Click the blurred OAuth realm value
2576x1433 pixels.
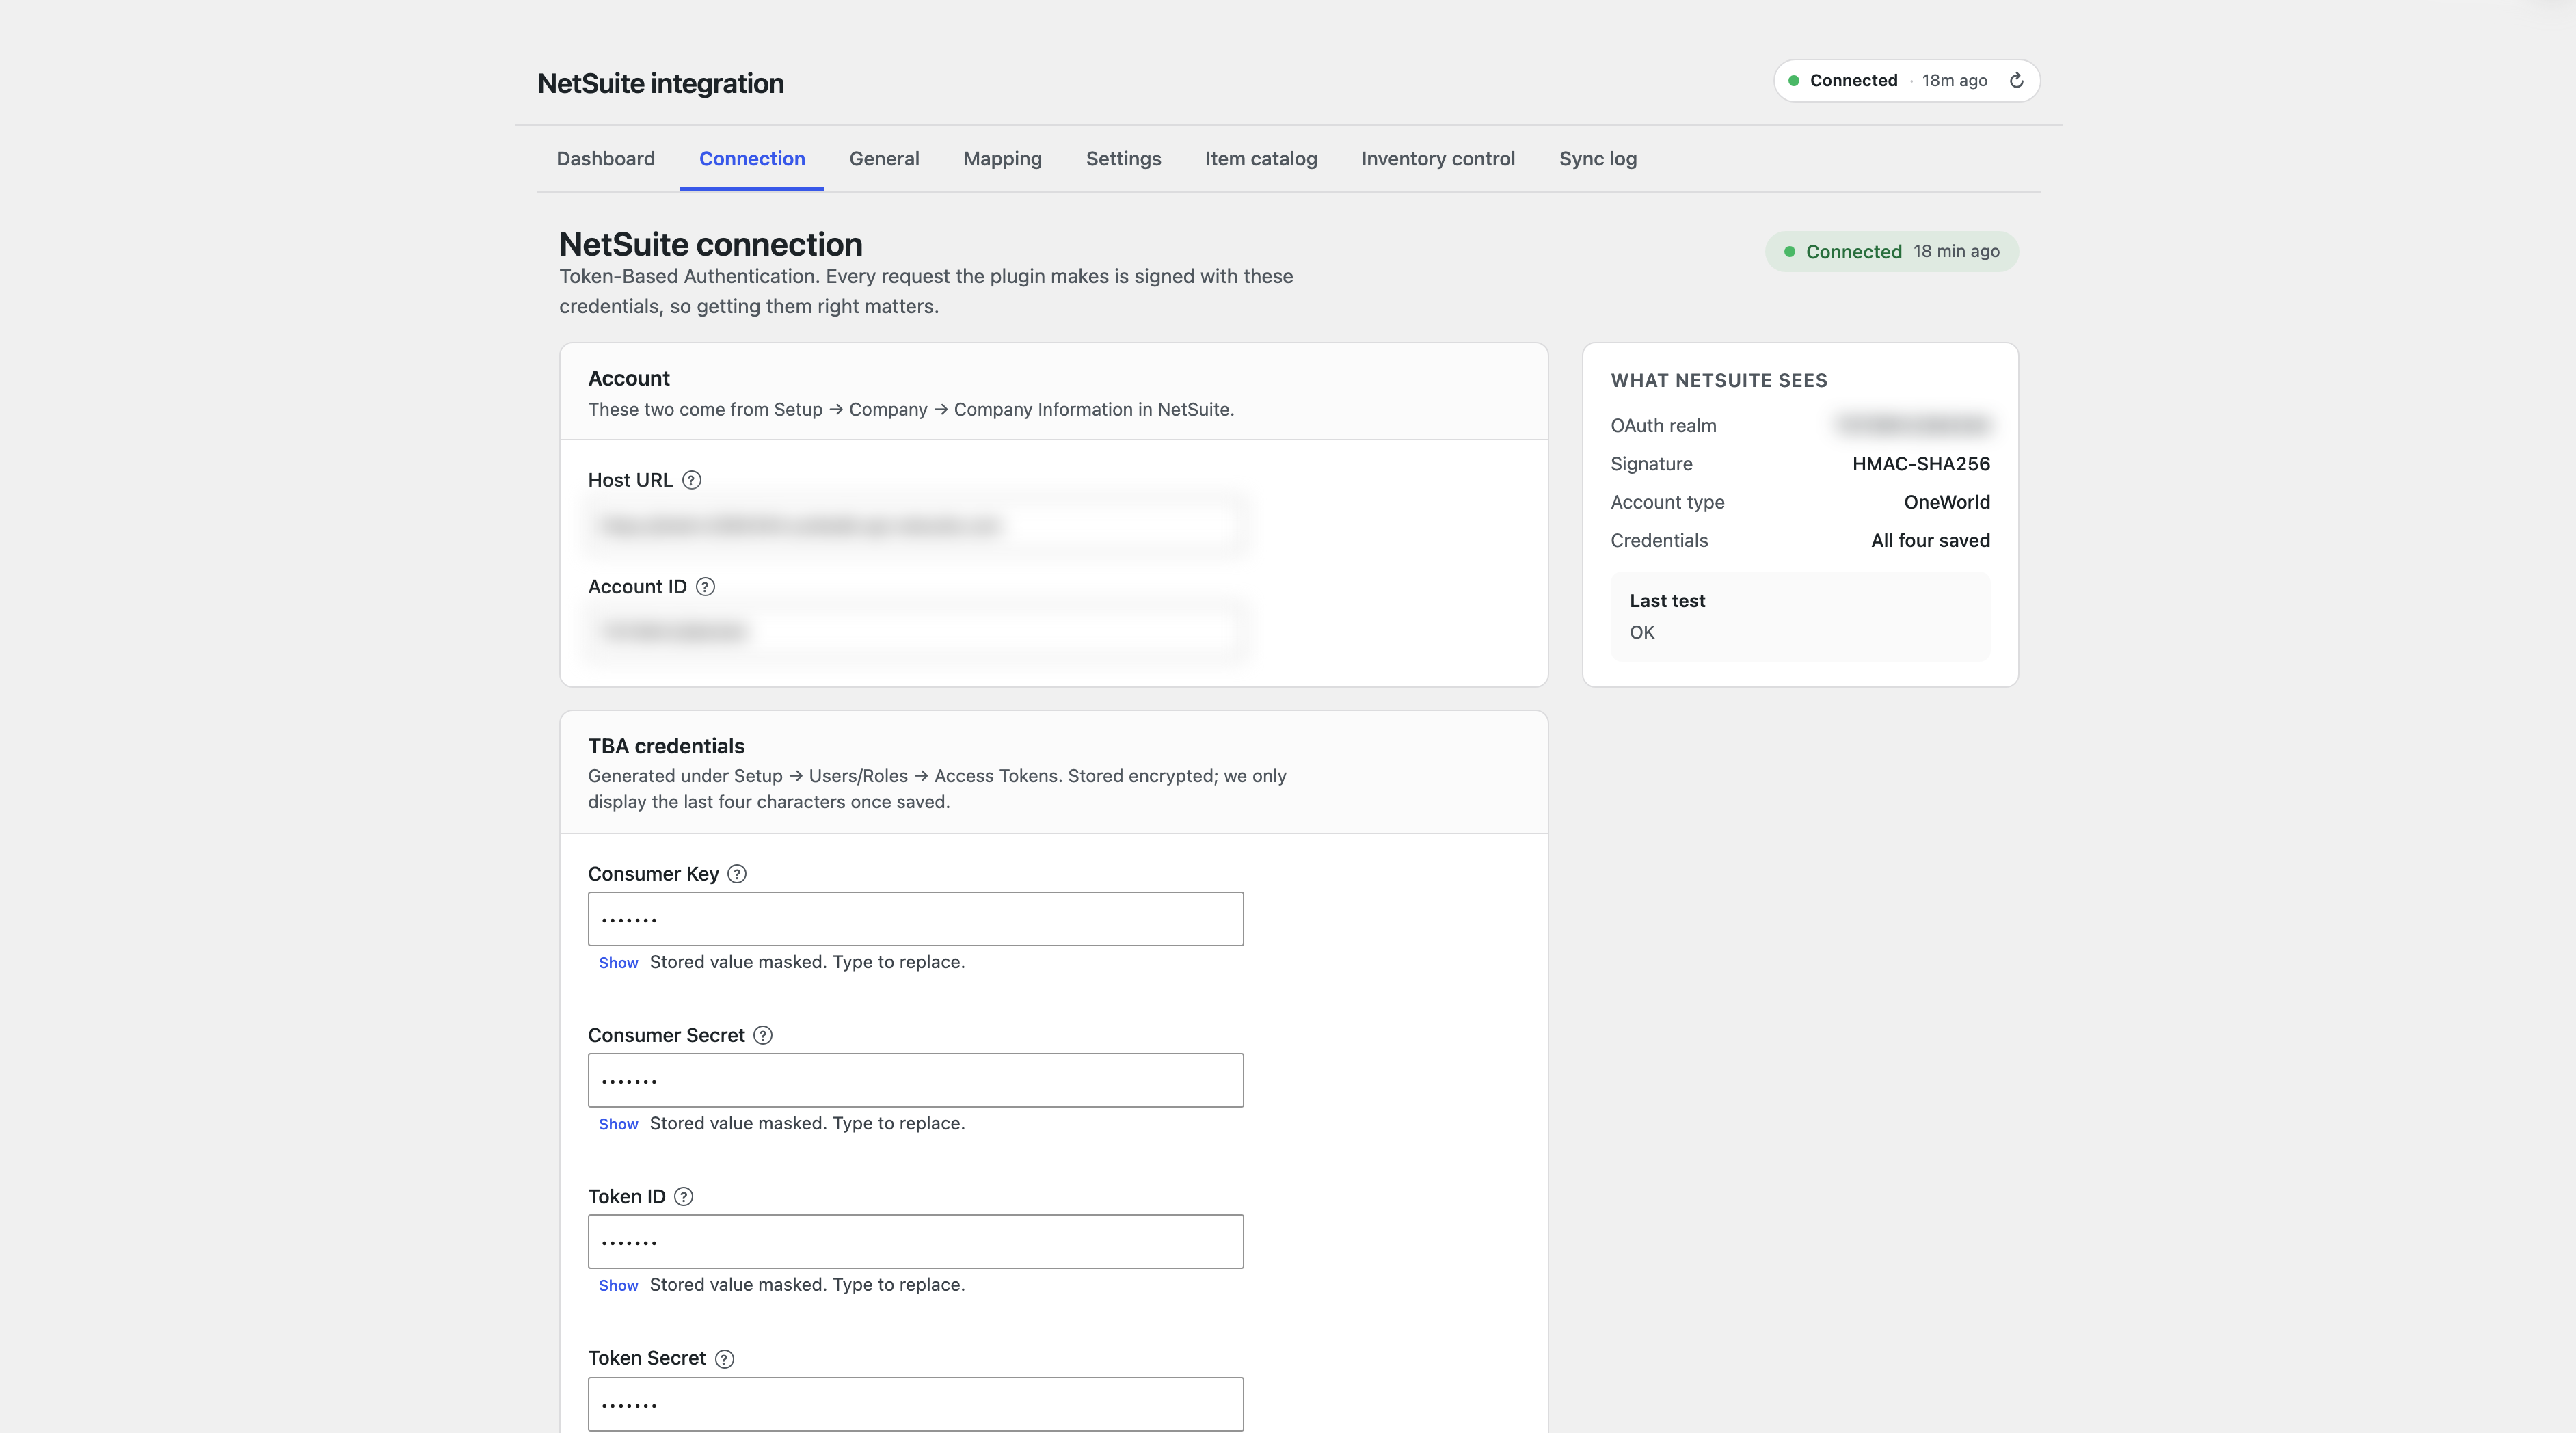(1913, 425)
